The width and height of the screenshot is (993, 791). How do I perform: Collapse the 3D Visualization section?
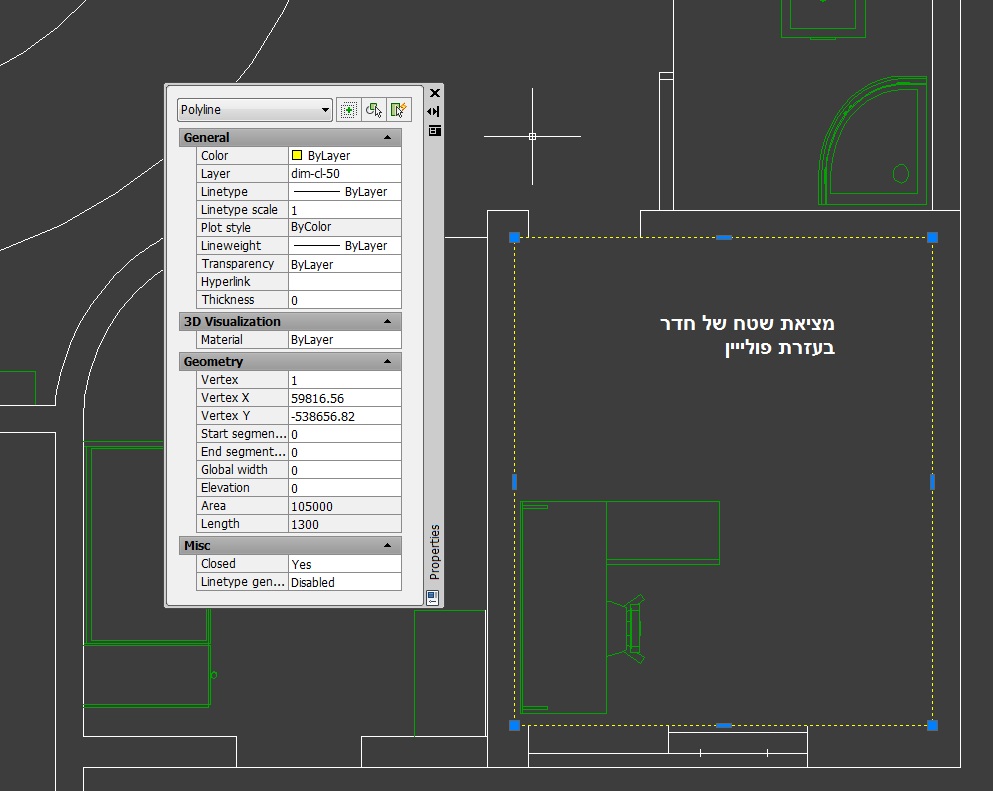coord(387,322)
